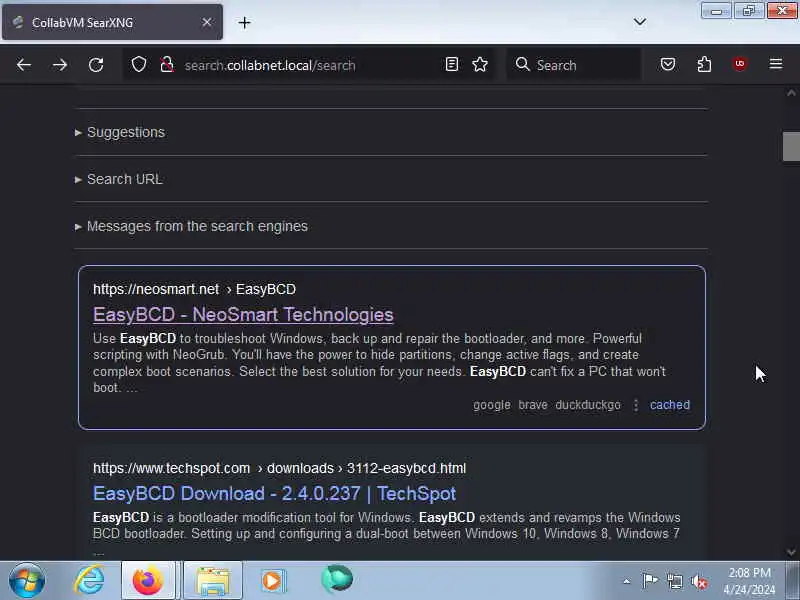Click the page scrollbar thumb
800x600 pixels.
(x=791, y=146)
